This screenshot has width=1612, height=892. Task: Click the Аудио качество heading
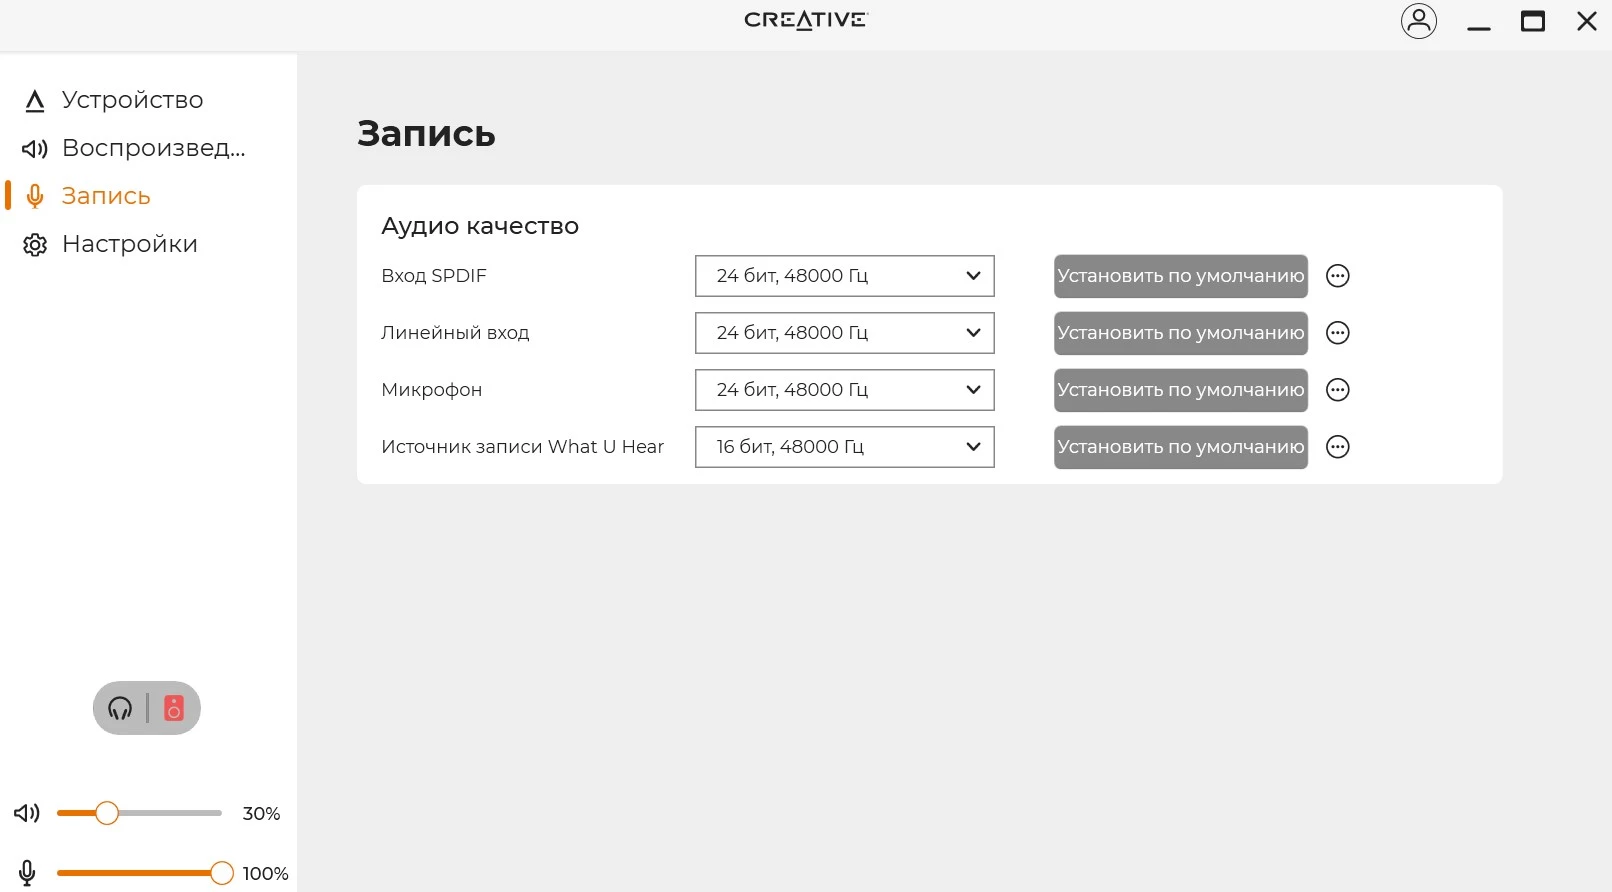tap(480, 226)
